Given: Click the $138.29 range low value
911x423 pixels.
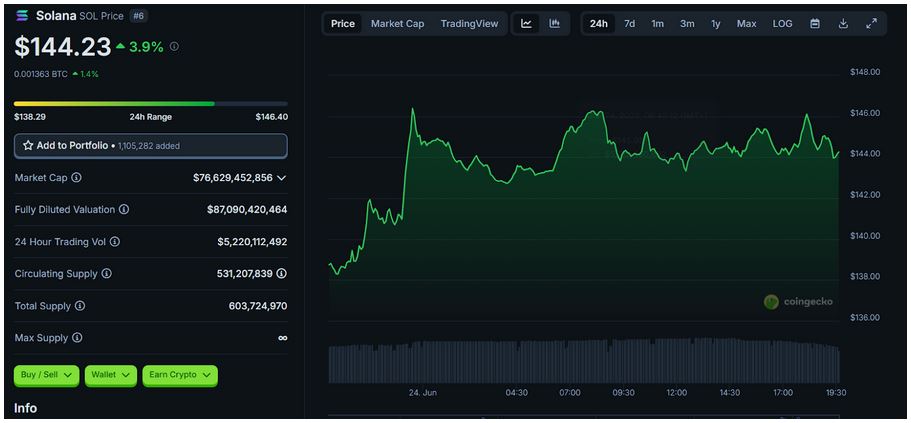Looking at the screenshot, I should point(30,117).
